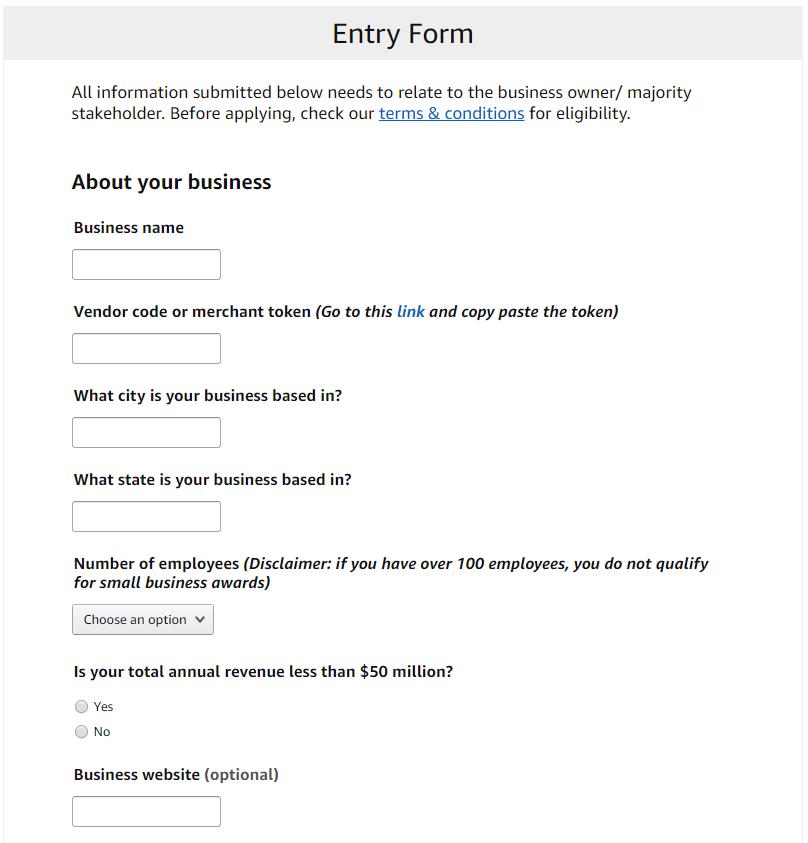Choose the No radio button for annual revenue
The image size is (808, 843).
82,732
